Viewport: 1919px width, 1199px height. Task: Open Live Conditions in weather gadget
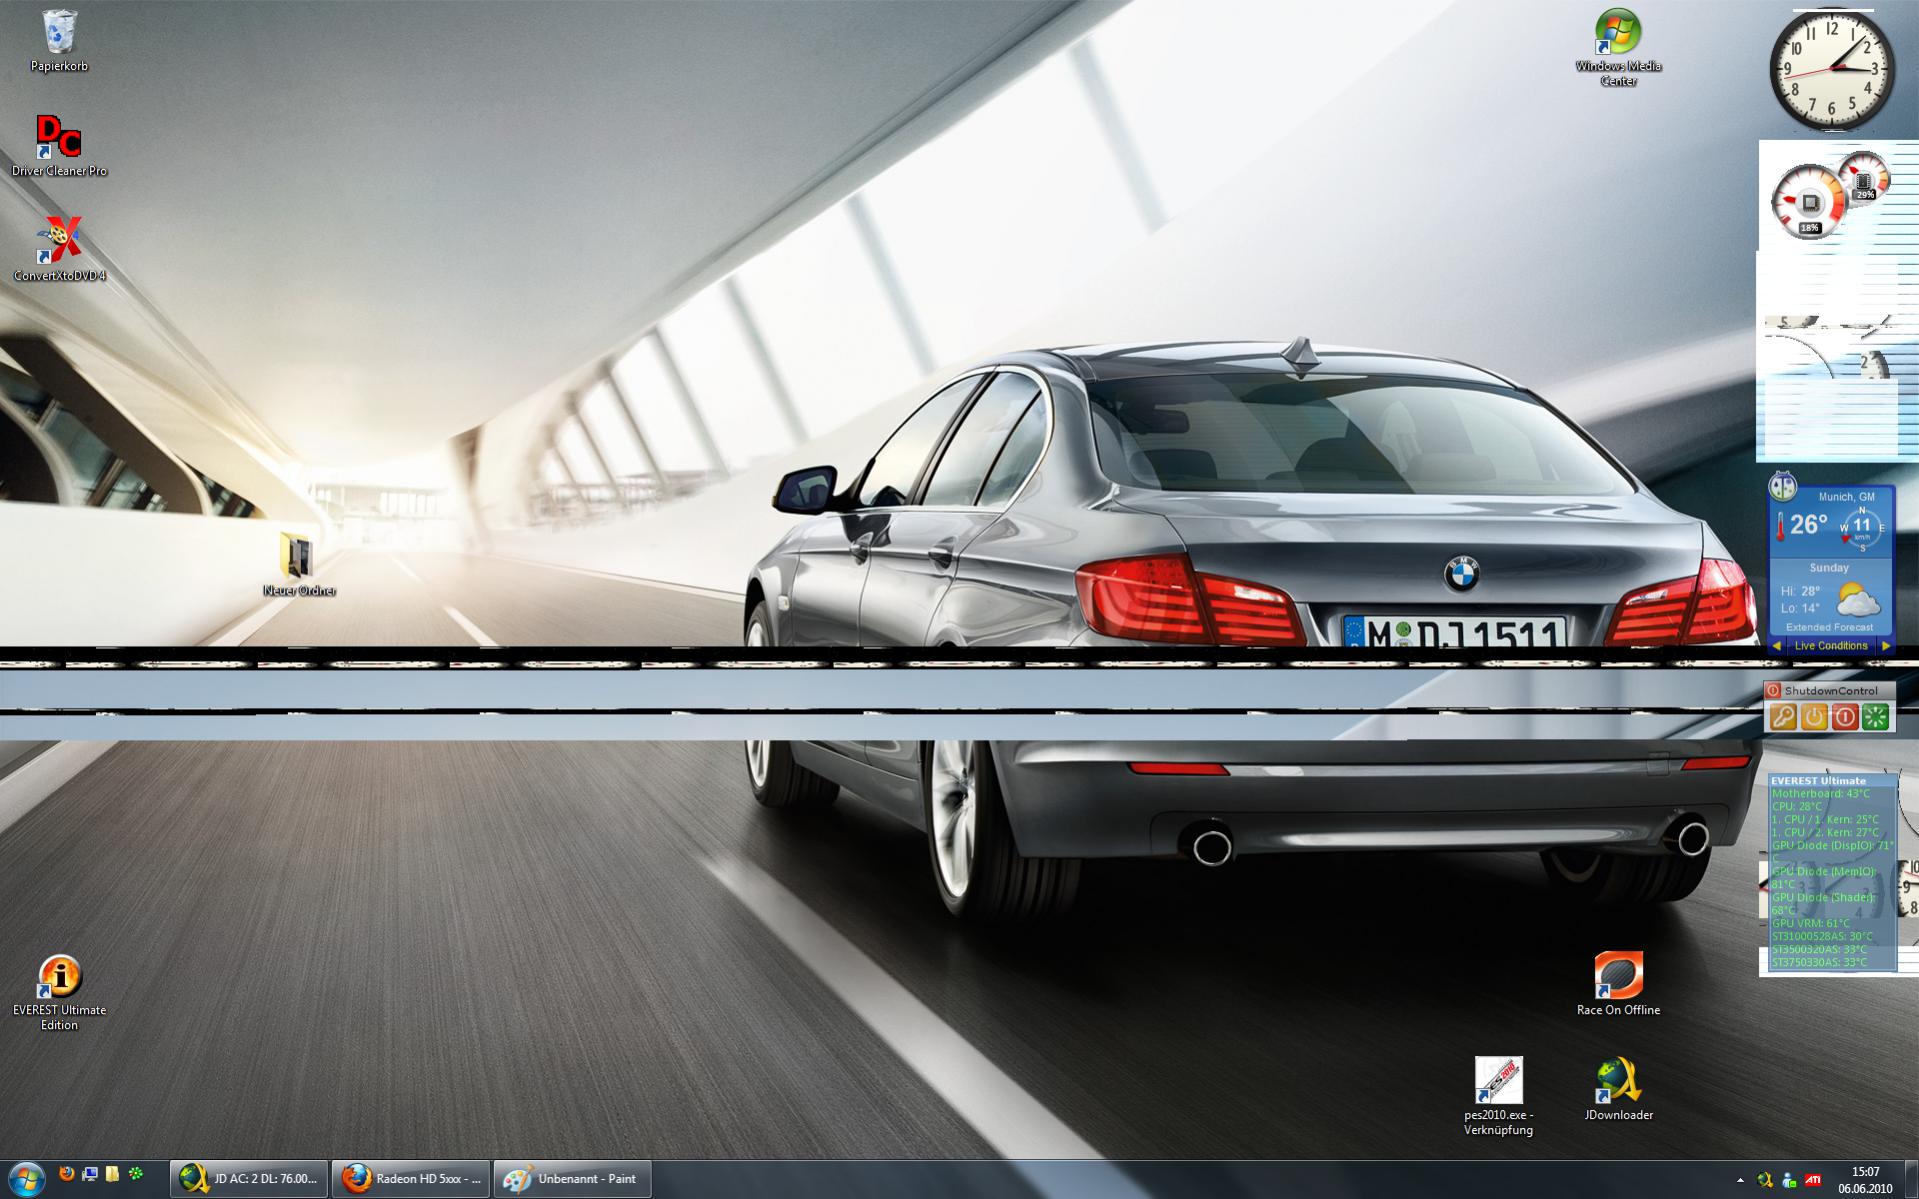pyautogui.click(x=1831, y=646)
